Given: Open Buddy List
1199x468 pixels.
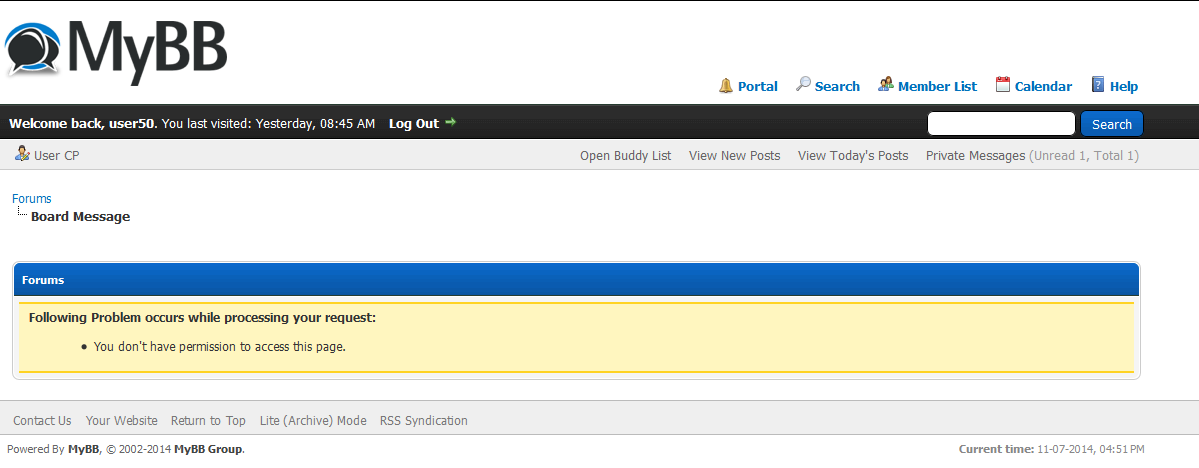Looking at the screenshot, I should point(625,156).
